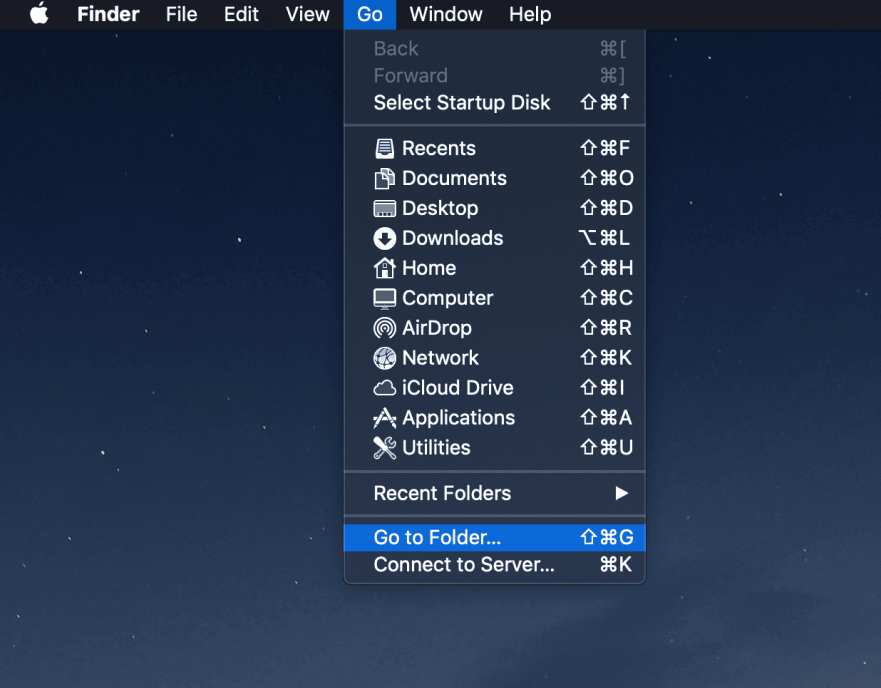Open the Window menu

446,14
